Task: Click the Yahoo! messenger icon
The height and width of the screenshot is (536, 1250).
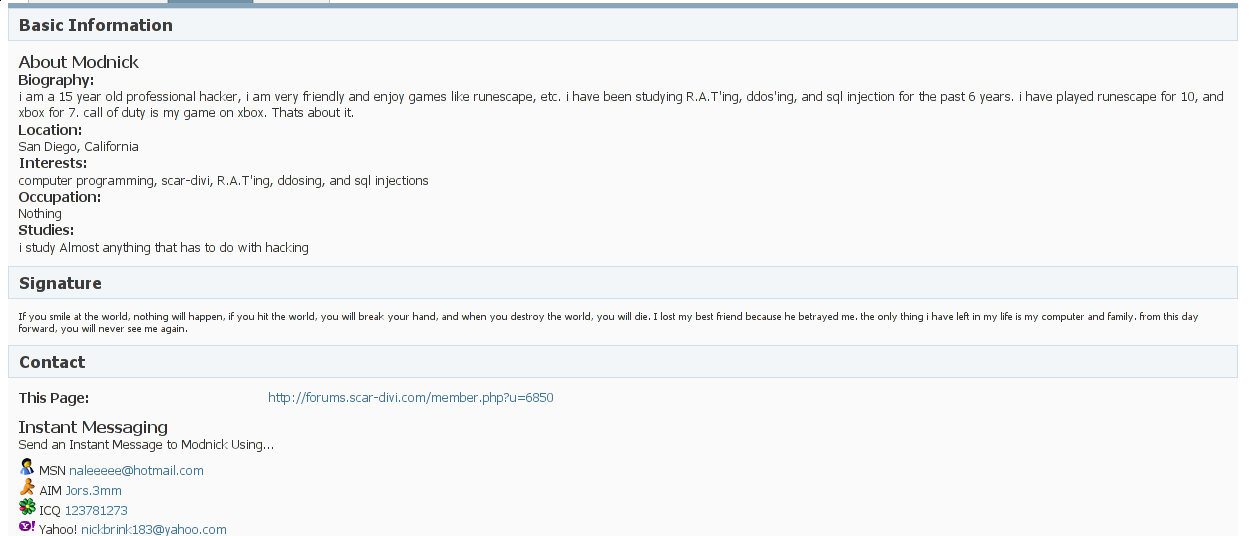Action: pos(27,526)
